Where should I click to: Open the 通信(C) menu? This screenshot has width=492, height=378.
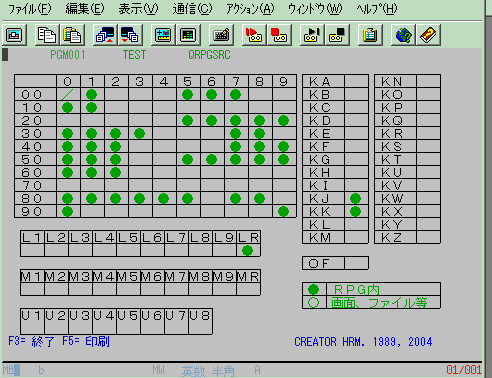coord(192,9)
